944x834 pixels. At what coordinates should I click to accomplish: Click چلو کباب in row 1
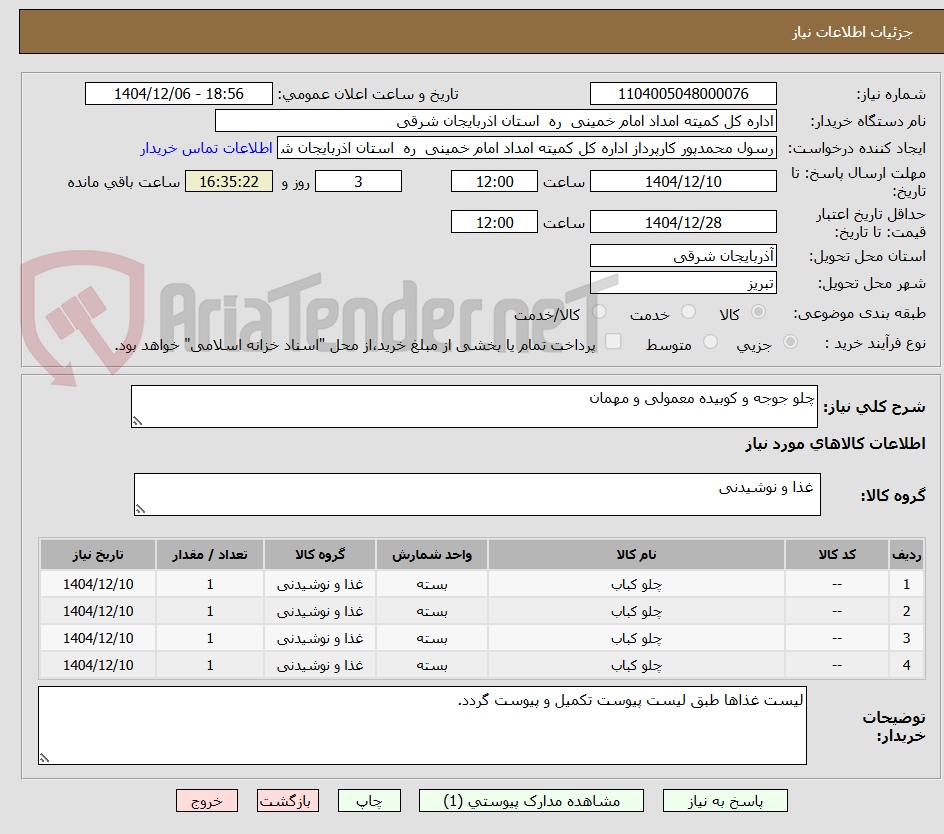(x=636, y=585)
